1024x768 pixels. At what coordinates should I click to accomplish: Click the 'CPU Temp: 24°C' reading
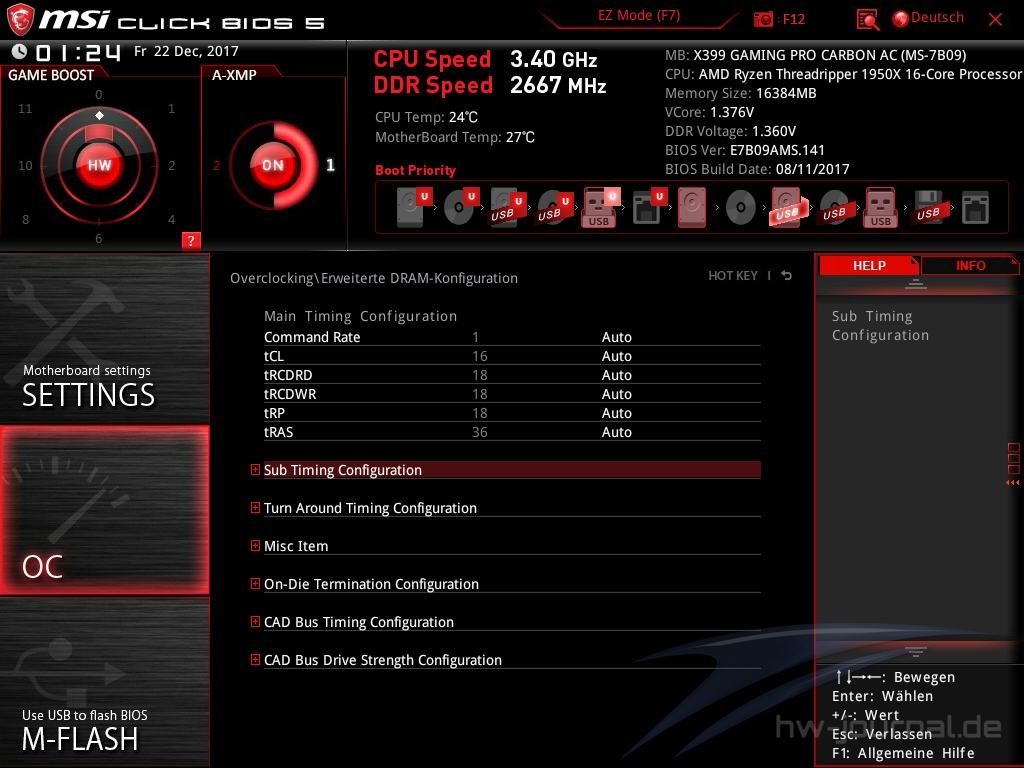pos(426,118)
